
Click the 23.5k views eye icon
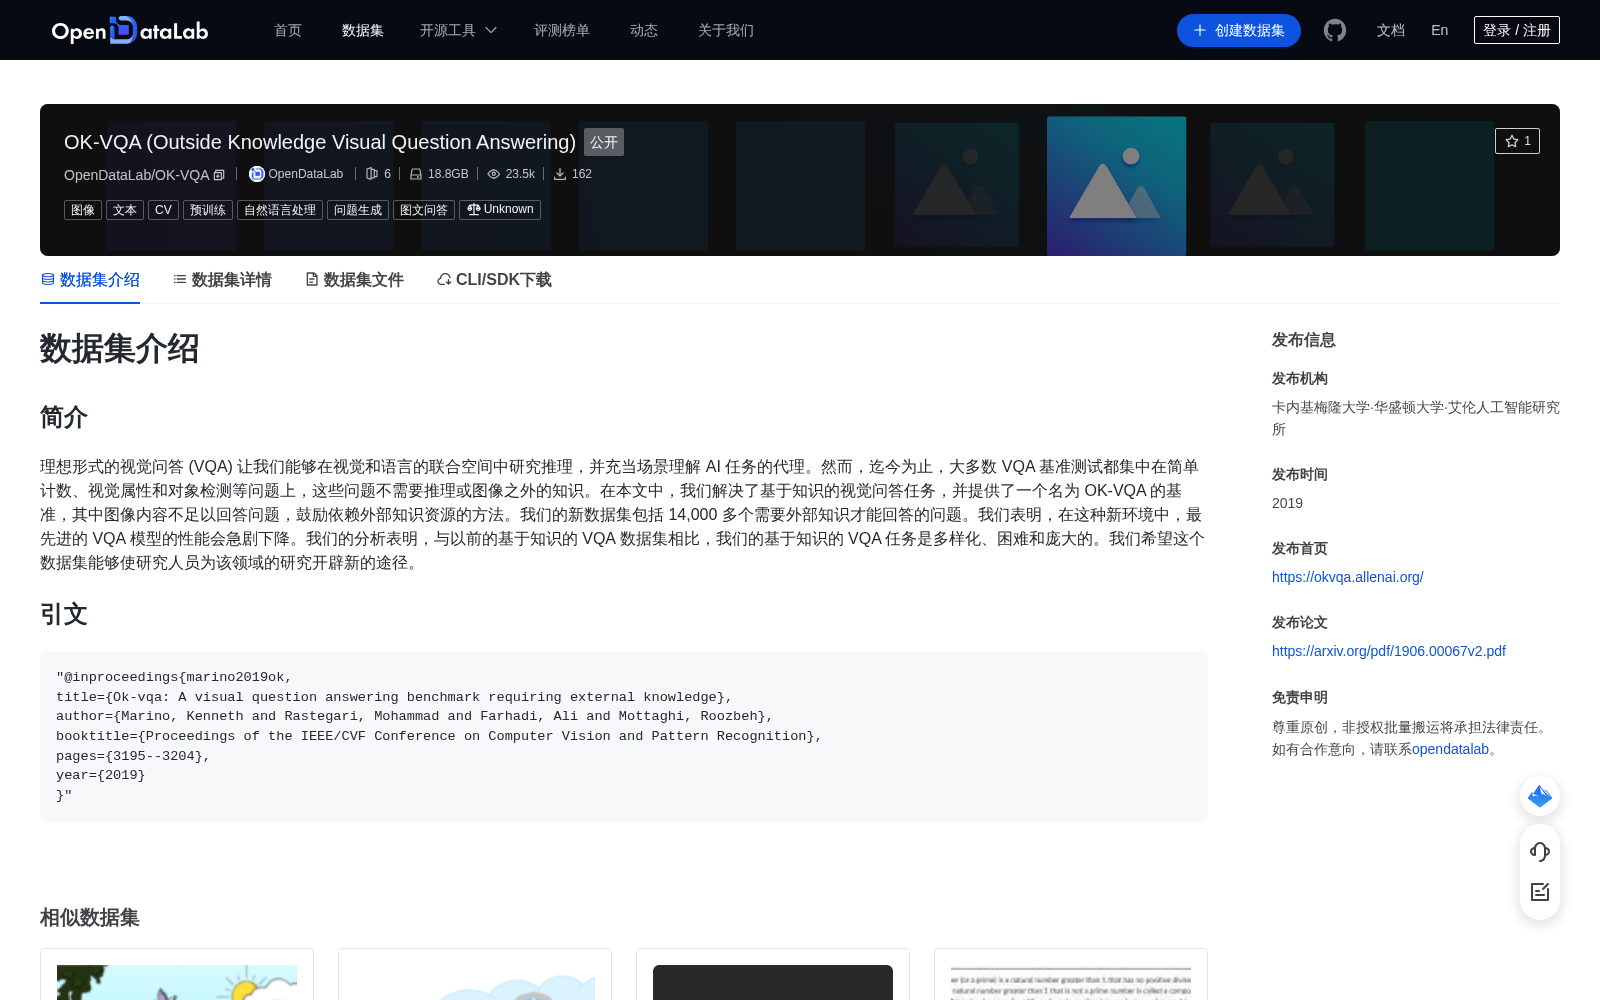click(494, 174)
